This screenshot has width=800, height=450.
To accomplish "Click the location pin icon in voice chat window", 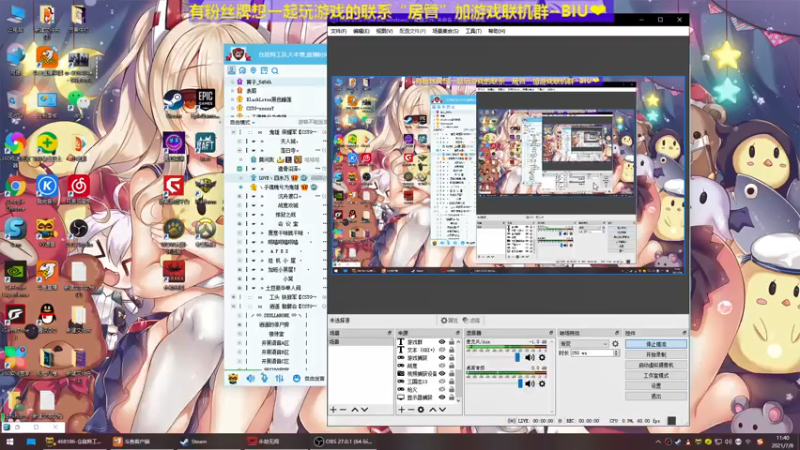I will tap(253, 70).
